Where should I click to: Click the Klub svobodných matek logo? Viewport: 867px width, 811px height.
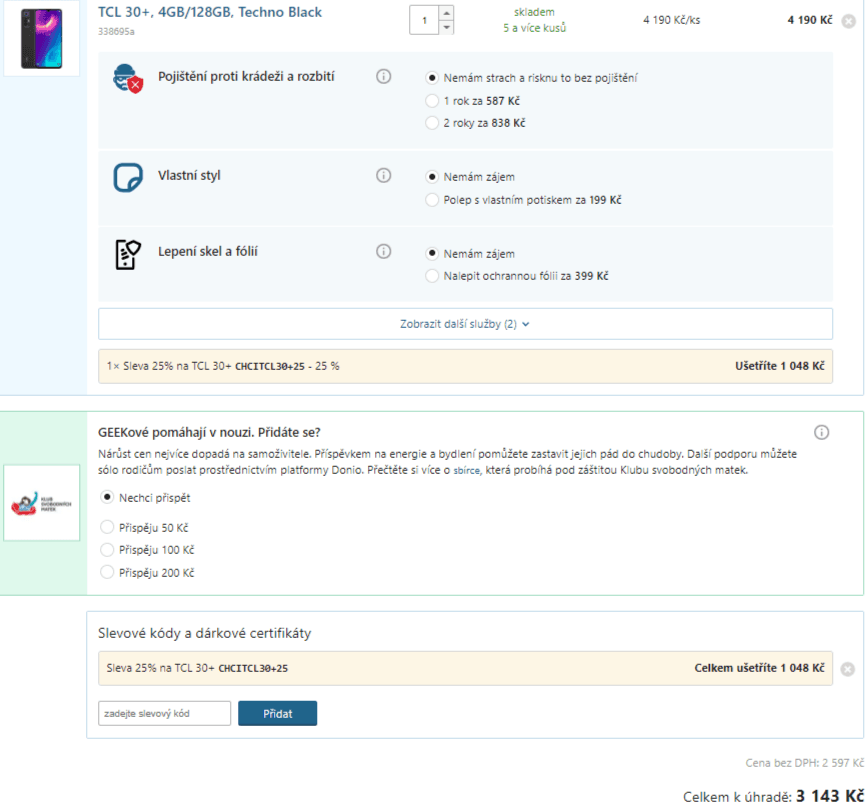point(41,503)
